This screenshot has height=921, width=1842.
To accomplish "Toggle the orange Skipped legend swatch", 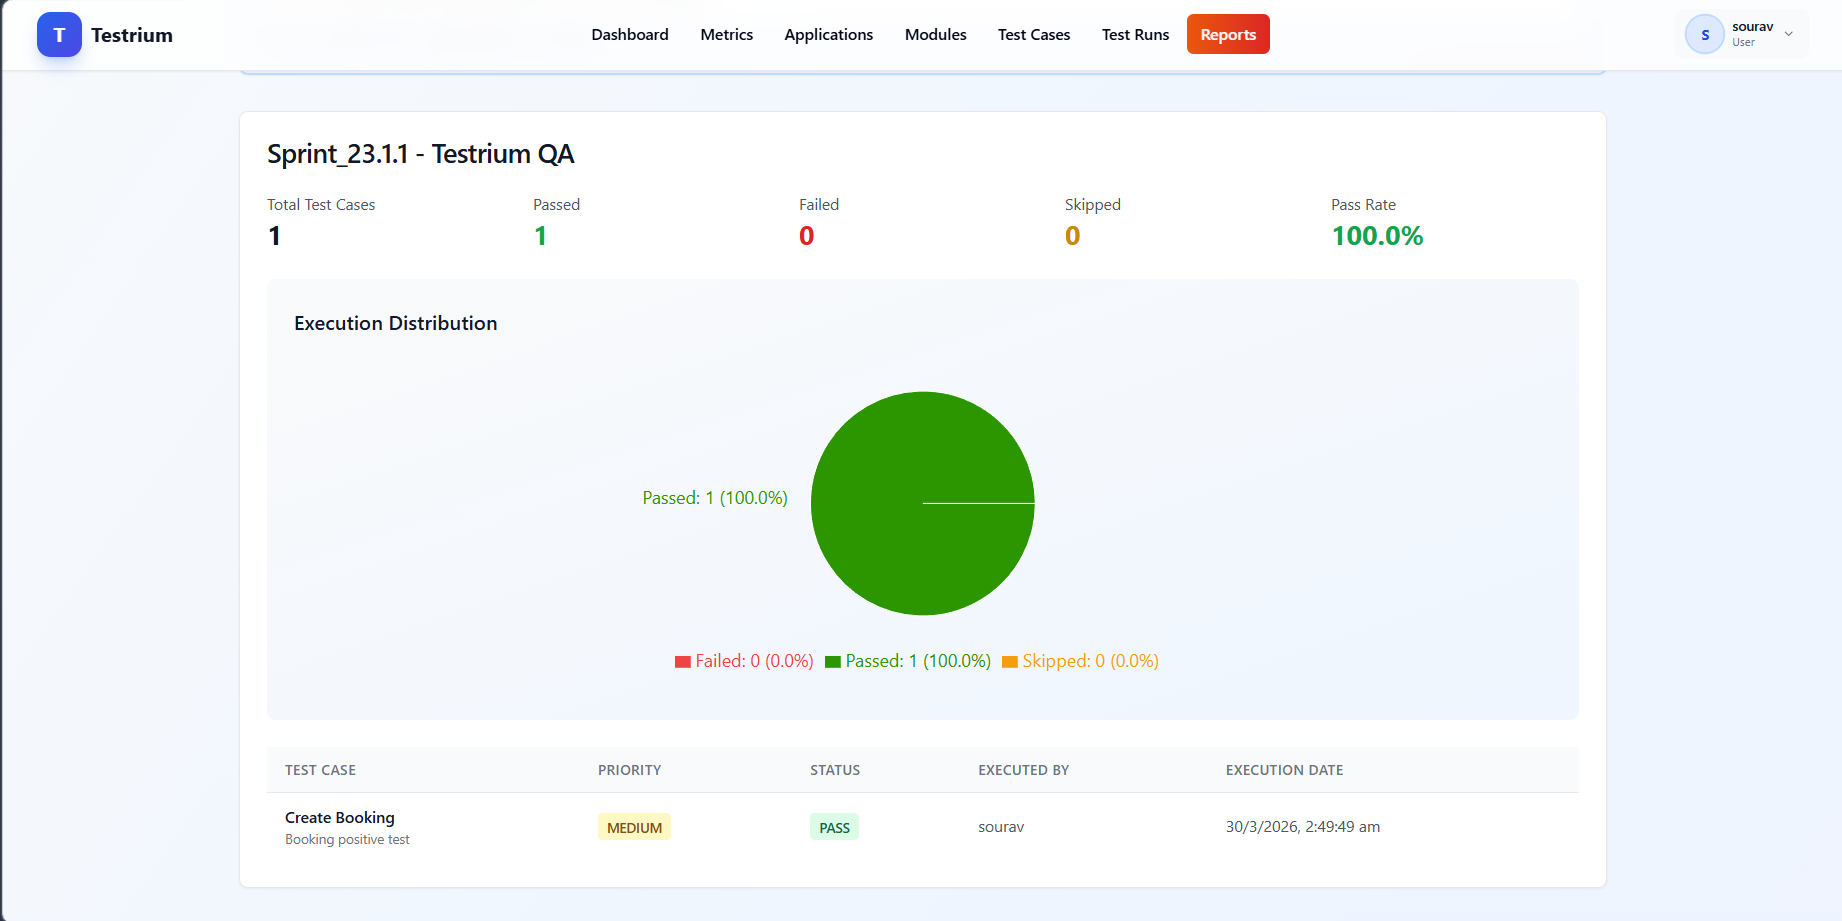I will click(1010, 662).
